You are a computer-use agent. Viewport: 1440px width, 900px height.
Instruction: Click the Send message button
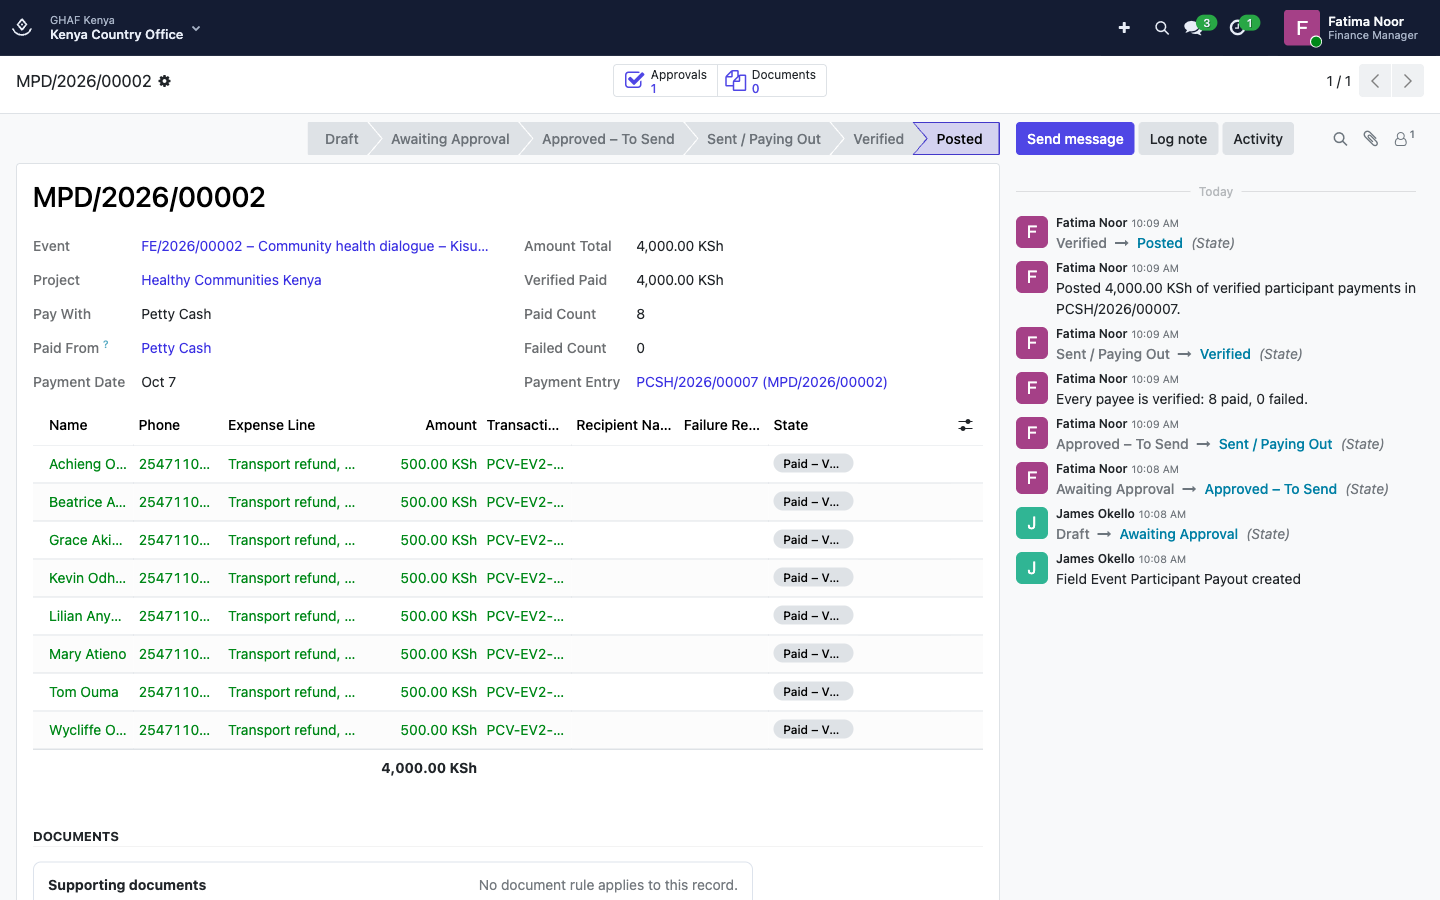(1075, 139)
